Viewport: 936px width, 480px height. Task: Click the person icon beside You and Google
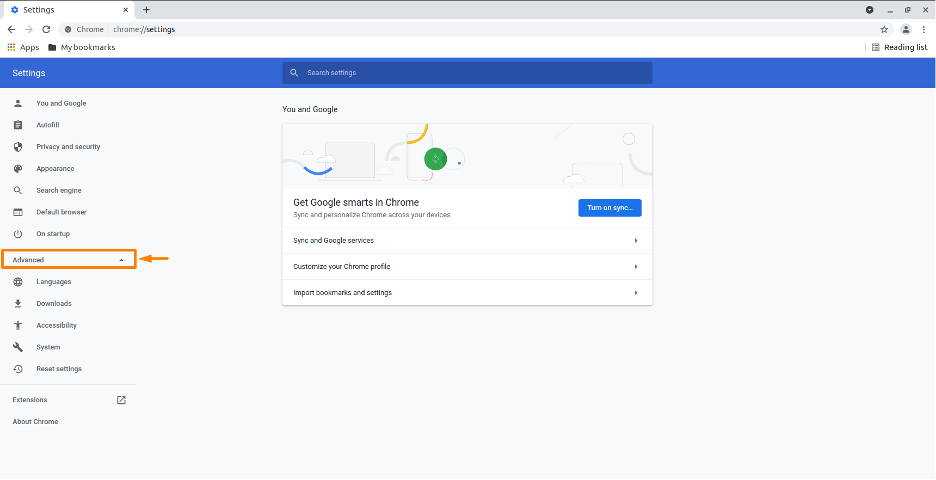(x=18, y=103)
